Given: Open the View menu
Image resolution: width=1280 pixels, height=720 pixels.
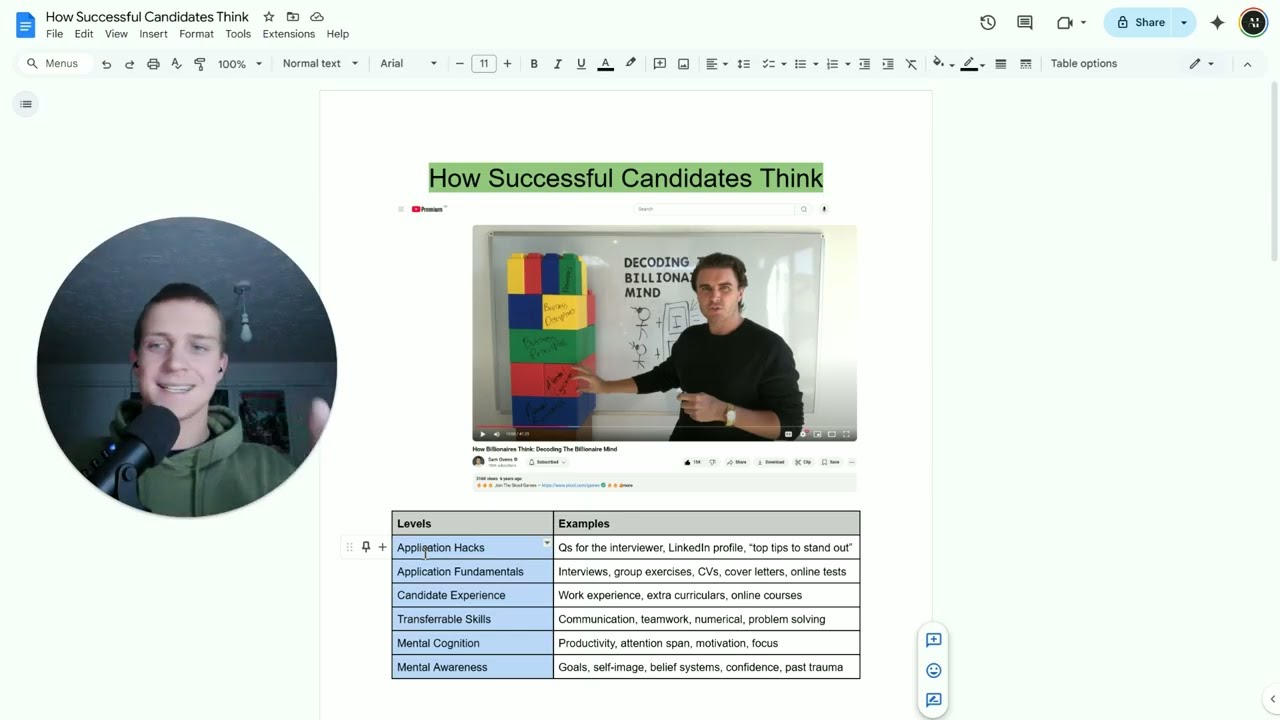Looking at the screenshot, I should tap(116, 34).
